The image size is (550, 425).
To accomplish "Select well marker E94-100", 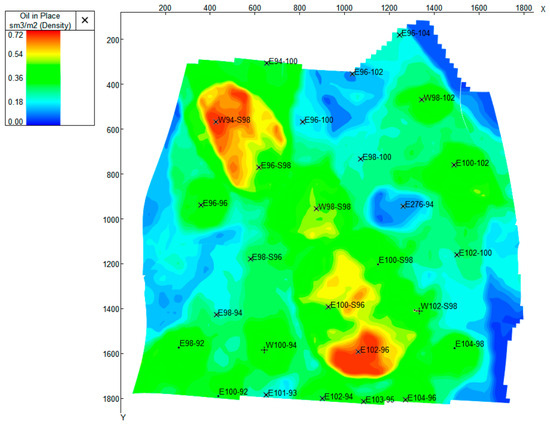I will (x=267, y=63).
